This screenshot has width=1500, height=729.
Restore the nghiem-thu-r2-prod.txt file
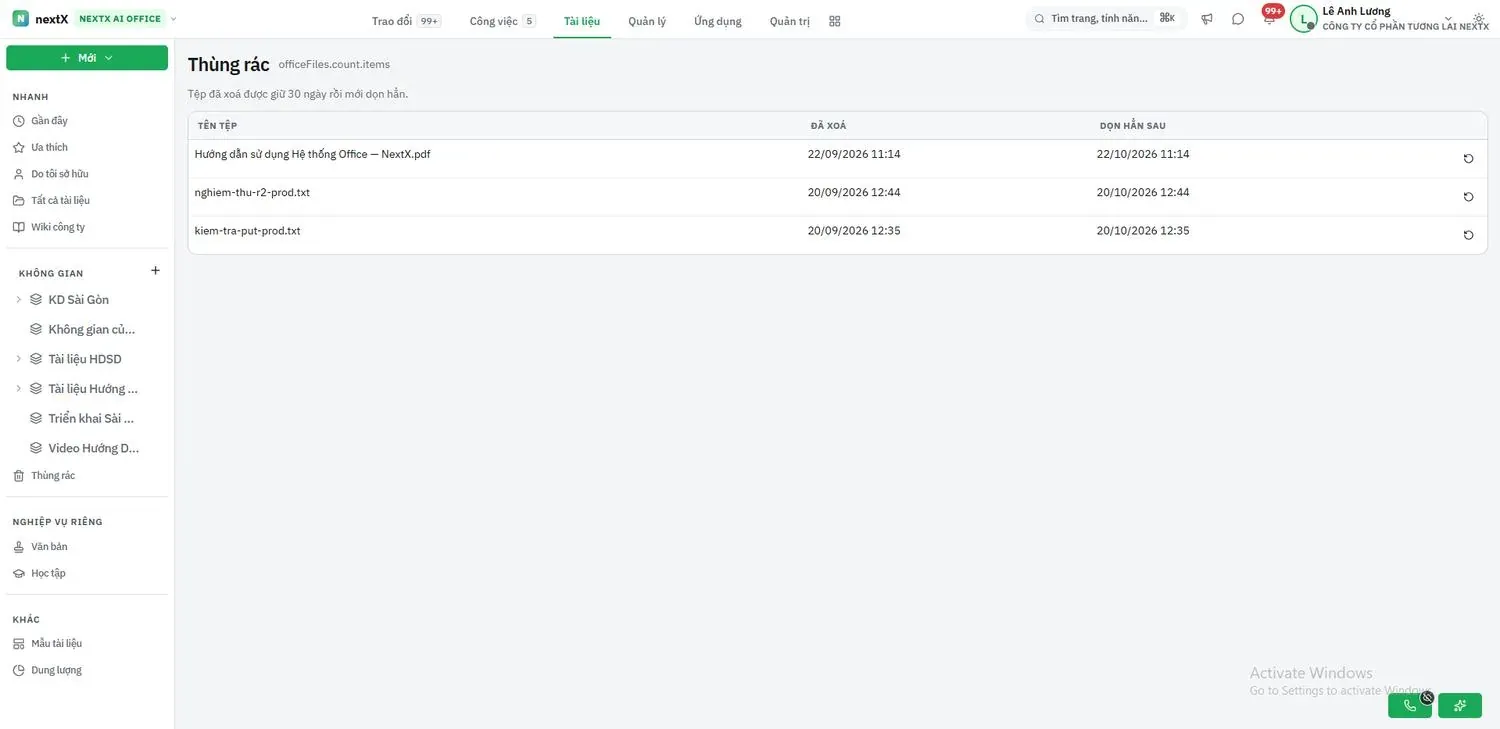1468,197
